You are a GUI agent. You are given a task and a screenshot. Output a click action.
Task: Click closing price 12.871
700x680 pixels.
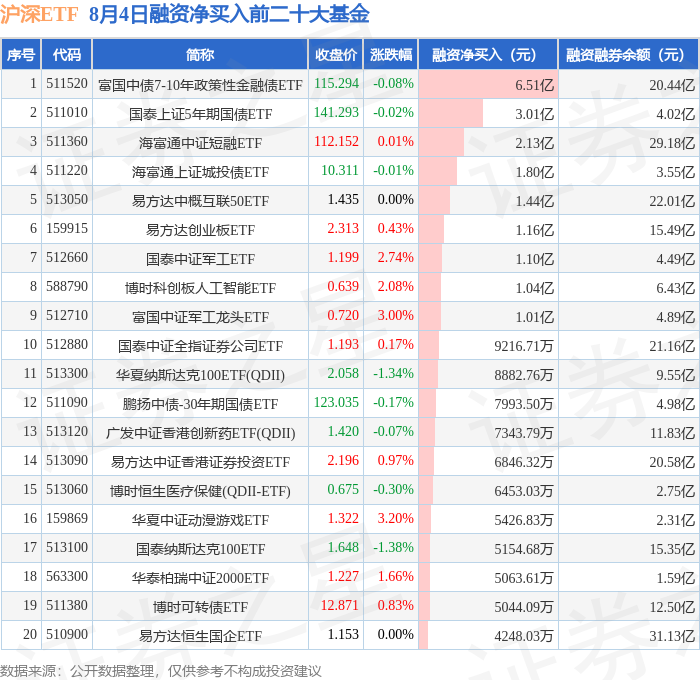[340, 606]
